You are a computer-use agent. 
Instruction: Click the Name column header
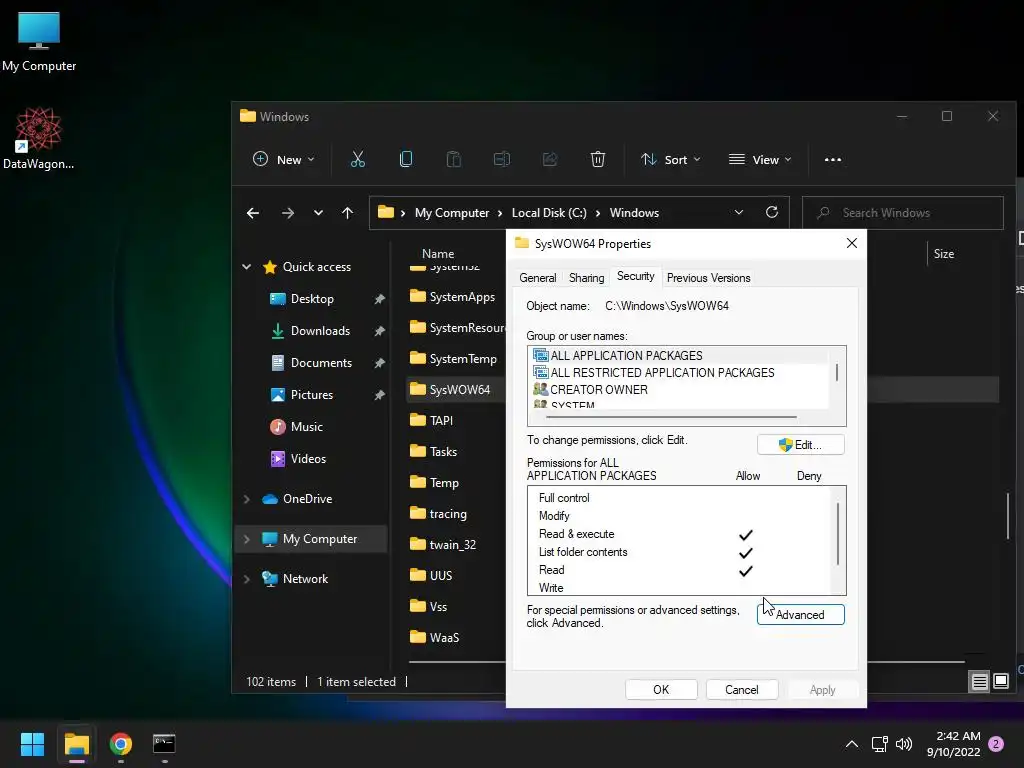pyautogui.click(x=438, y=254)
